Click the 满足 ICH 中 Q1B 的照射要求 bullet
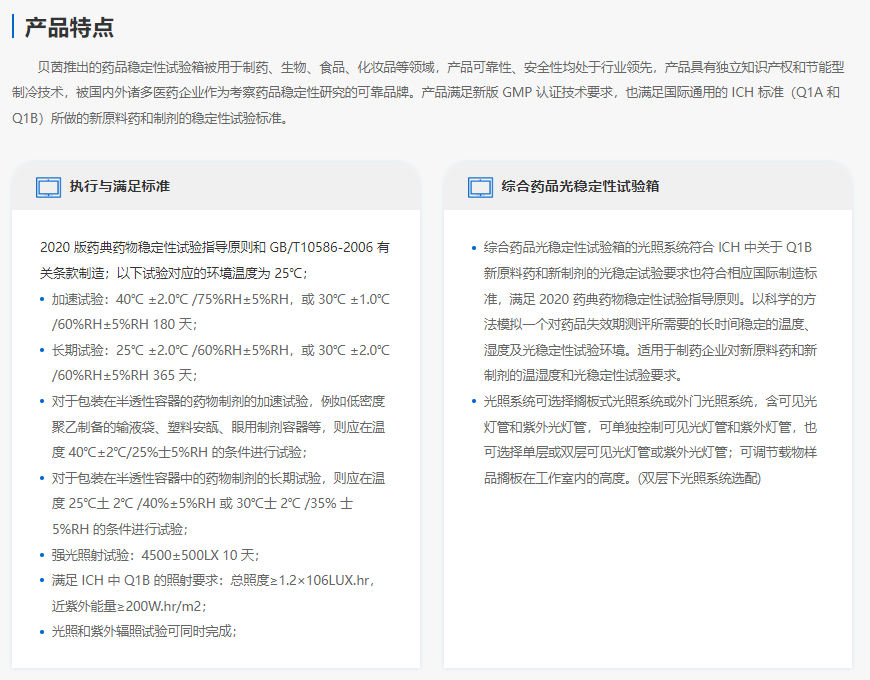The image size is (870, 680). [x=212, y=592]
